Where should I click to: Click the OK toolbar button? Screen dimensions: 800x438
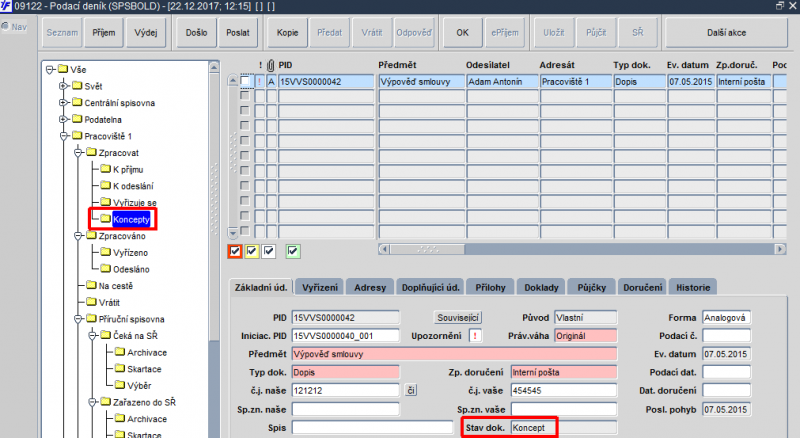click(462, 33)
